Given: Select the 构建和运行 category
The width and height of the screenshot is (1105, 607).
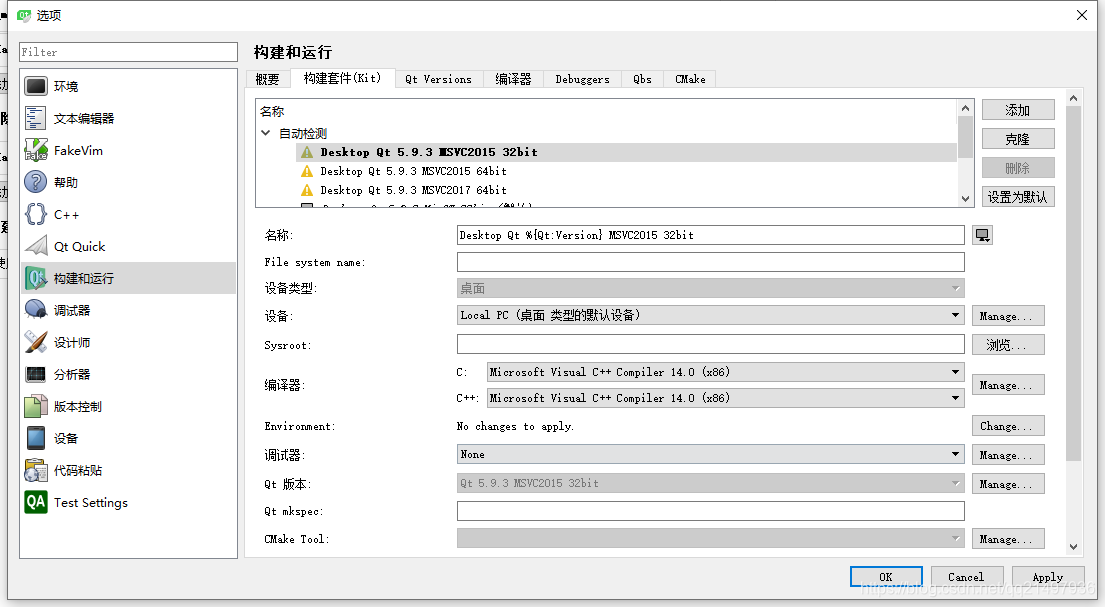Looking at the screenshot, I should pyautogui.click(x=128, y=278).
